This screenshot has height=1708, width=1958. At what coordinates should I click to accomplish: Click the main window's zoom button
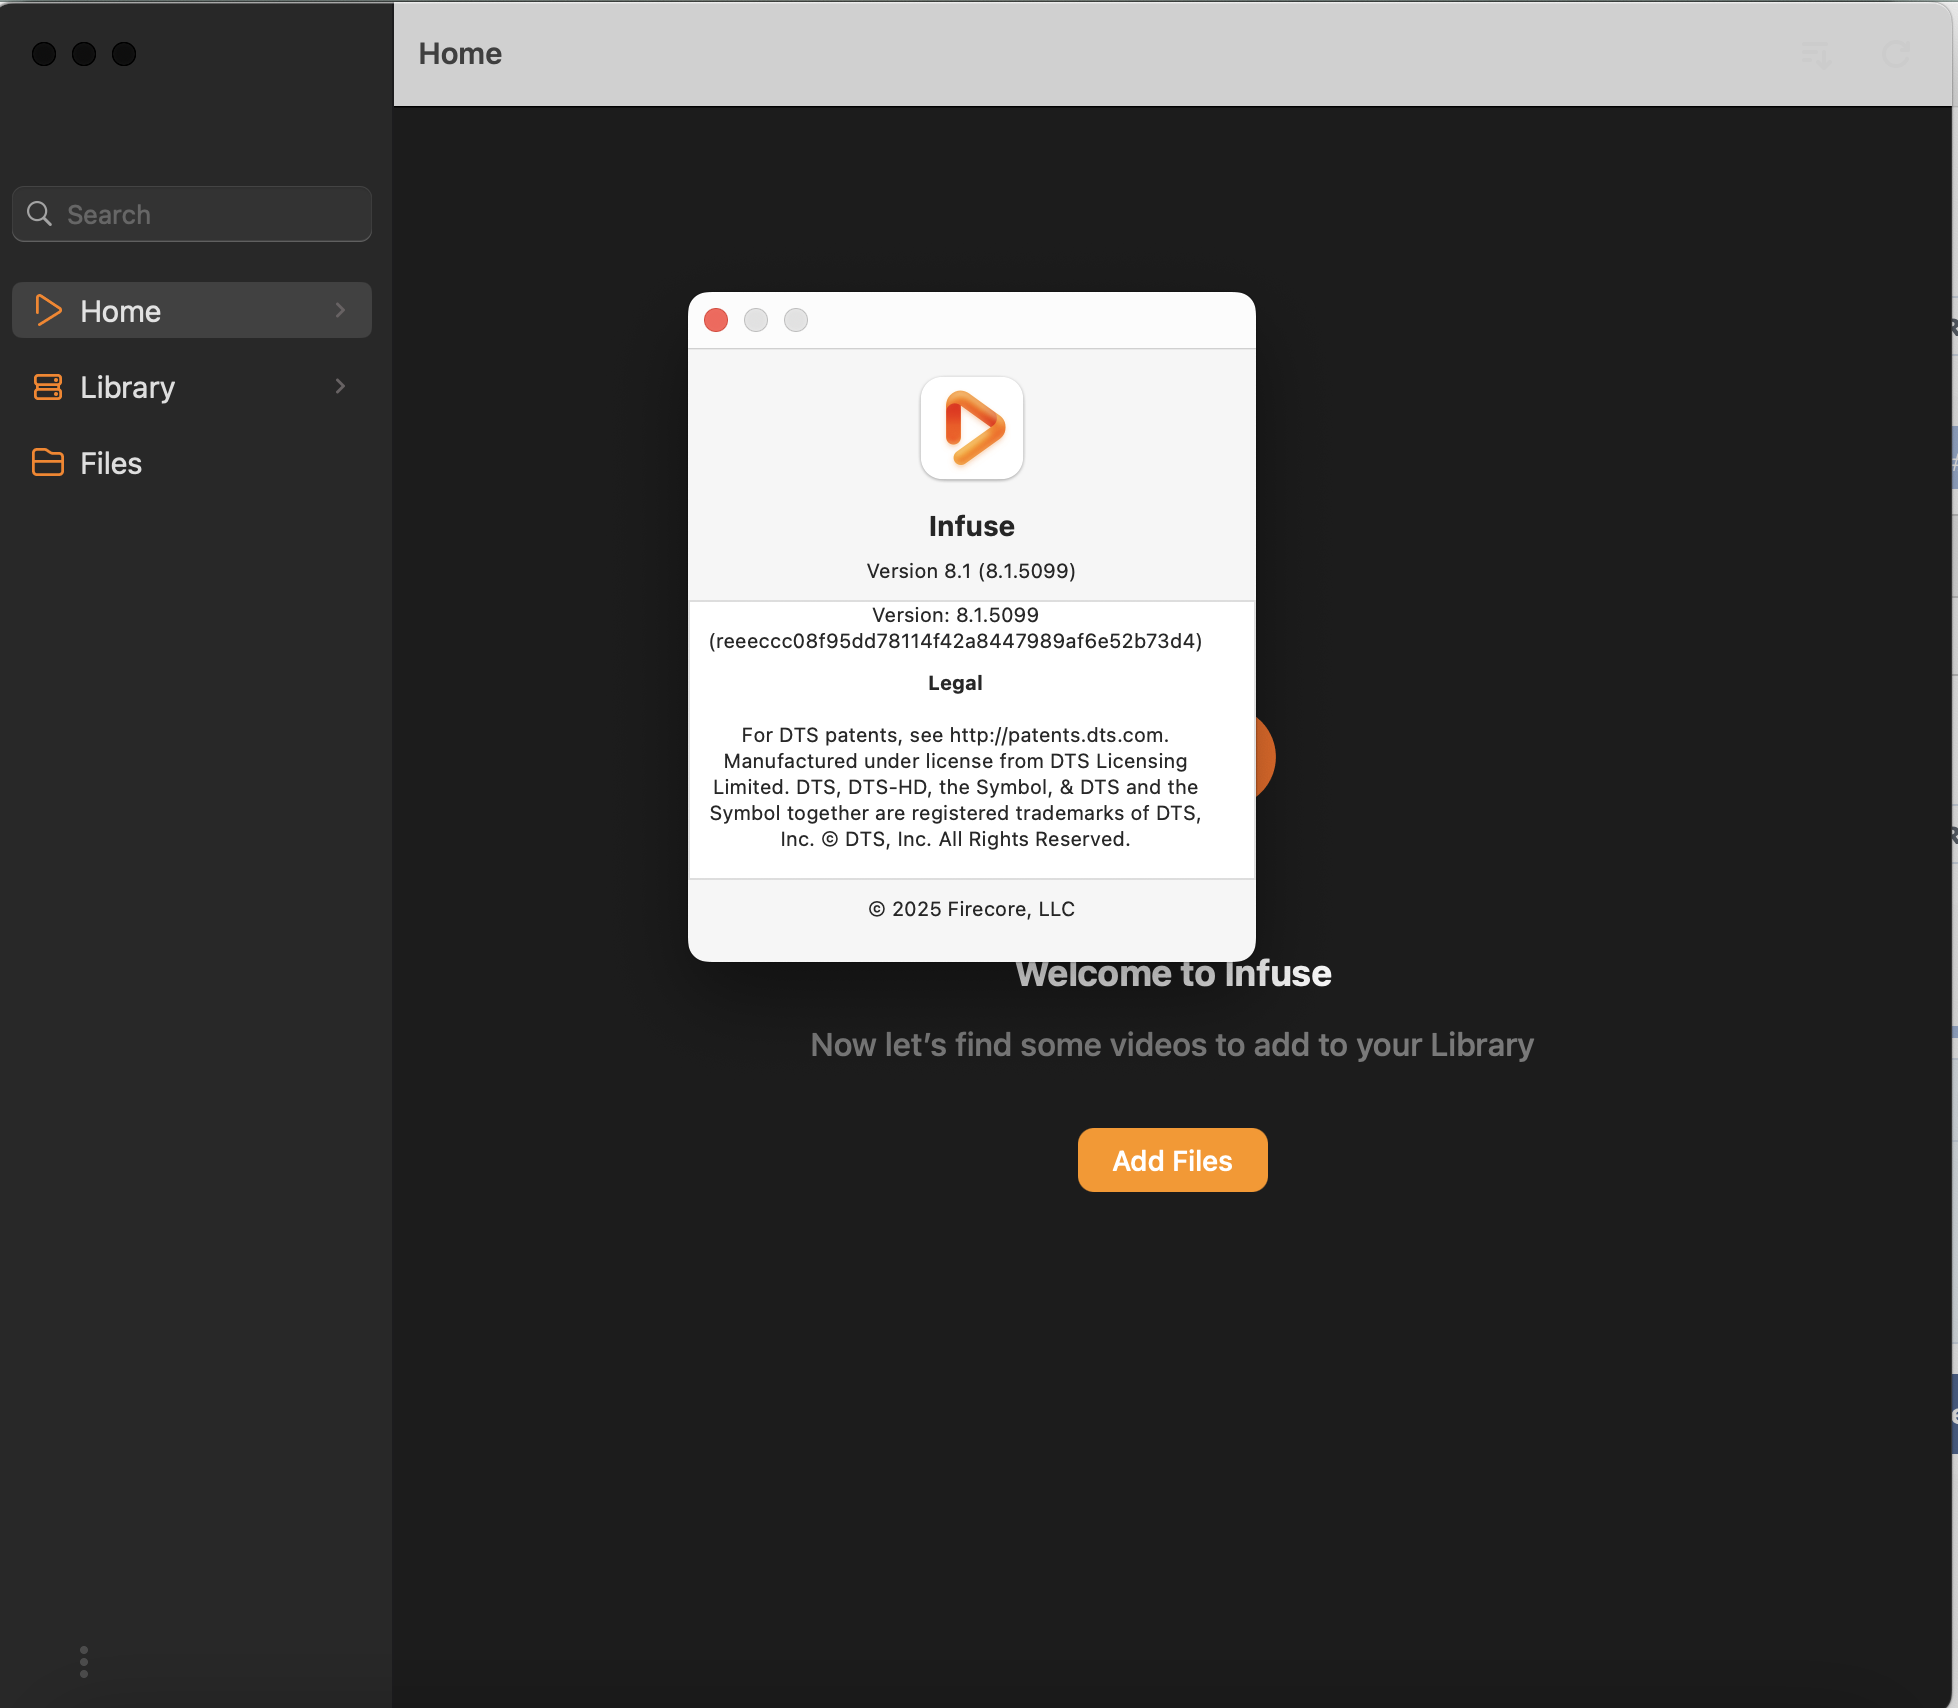(124, 54)
